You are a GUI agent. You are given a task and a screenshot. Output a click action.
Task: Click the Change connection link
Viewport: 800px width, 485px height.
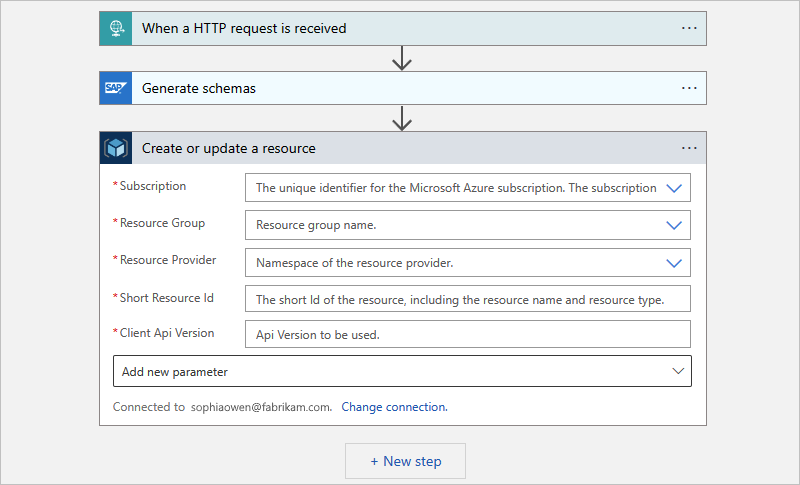pos(394,407)
